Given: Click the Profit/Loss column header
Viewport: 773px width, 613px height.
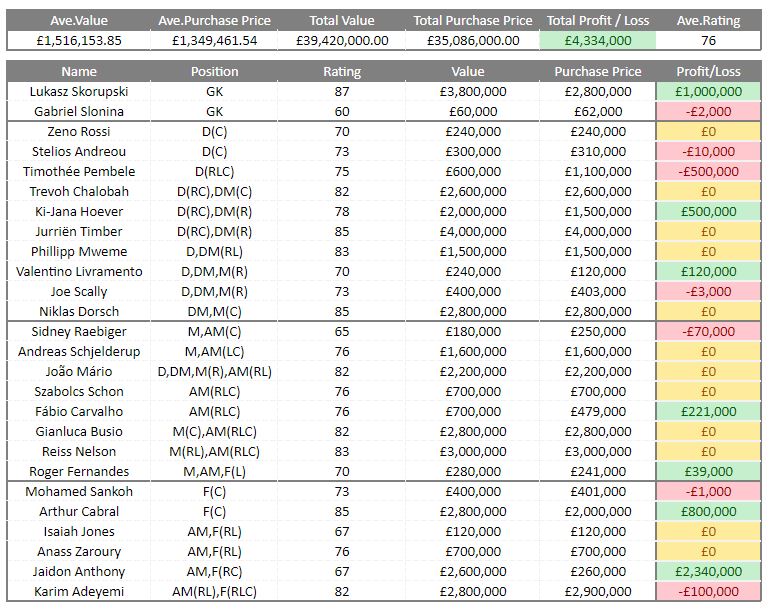Looking at the screenshot, I should (x=708, y=71).
